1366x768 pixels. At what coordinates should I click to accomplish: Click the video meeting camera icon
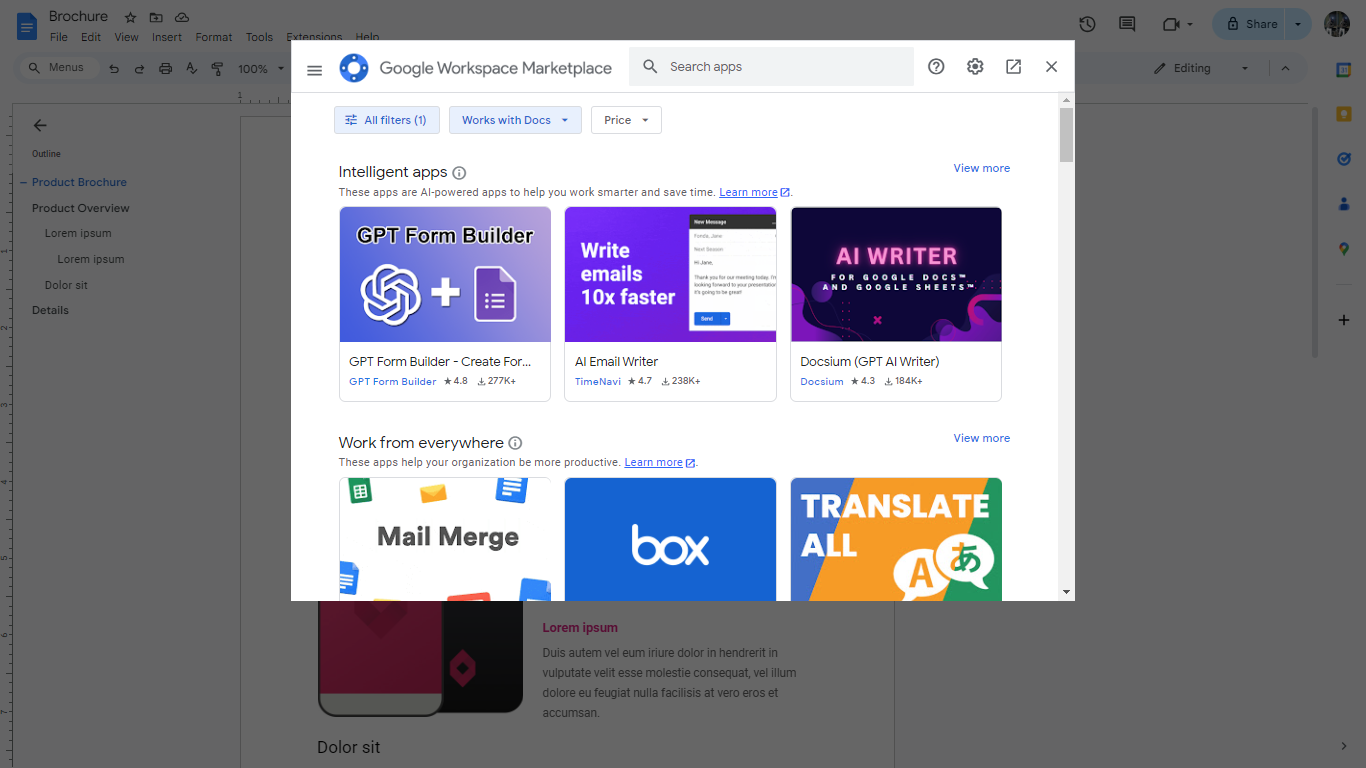1171,24
